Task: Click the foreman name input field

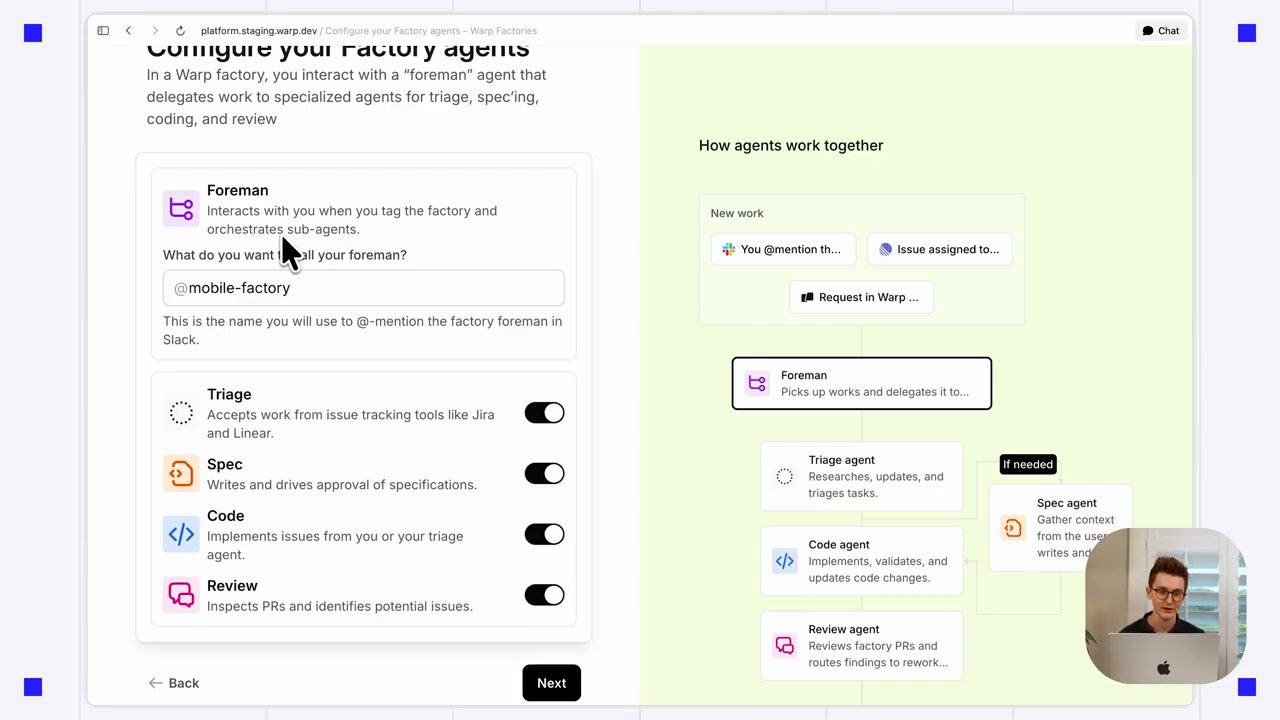Action: coord(364,288)
